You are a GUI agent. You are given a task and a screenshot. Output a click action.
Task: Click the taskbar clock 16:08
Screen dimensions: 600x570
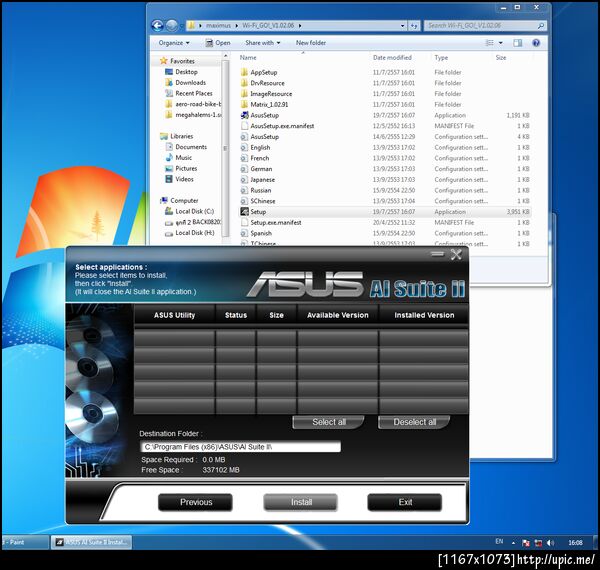575,542
